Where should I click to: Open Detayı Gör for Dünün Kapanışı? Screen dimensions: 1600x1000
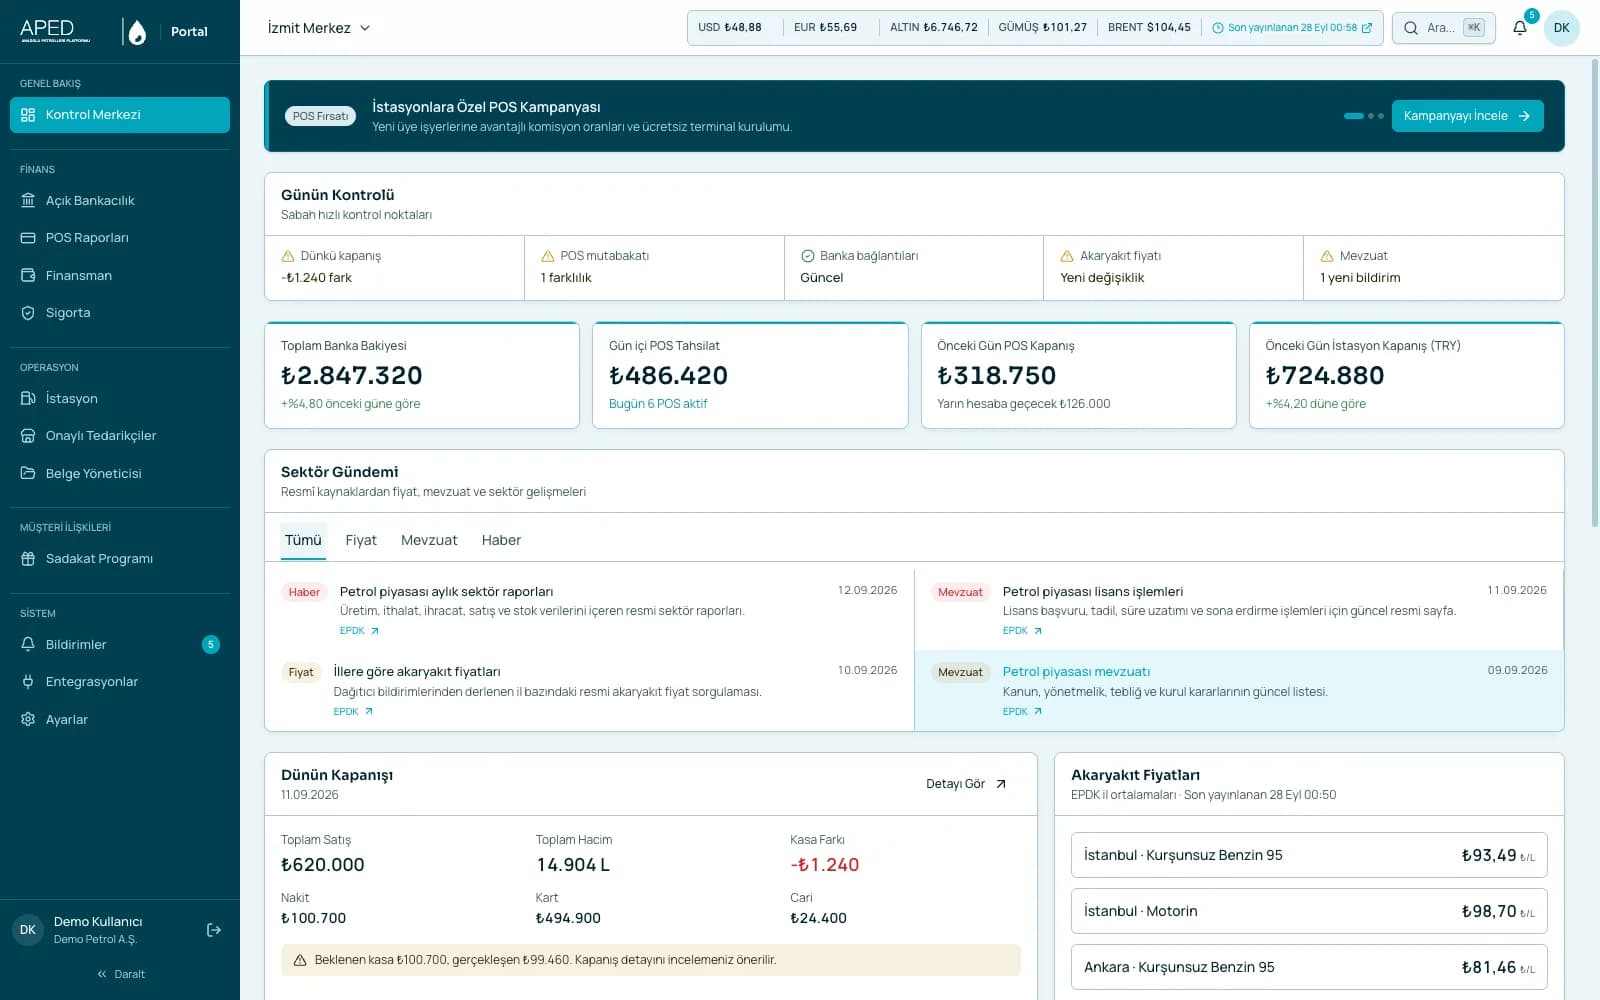[966, 784]
